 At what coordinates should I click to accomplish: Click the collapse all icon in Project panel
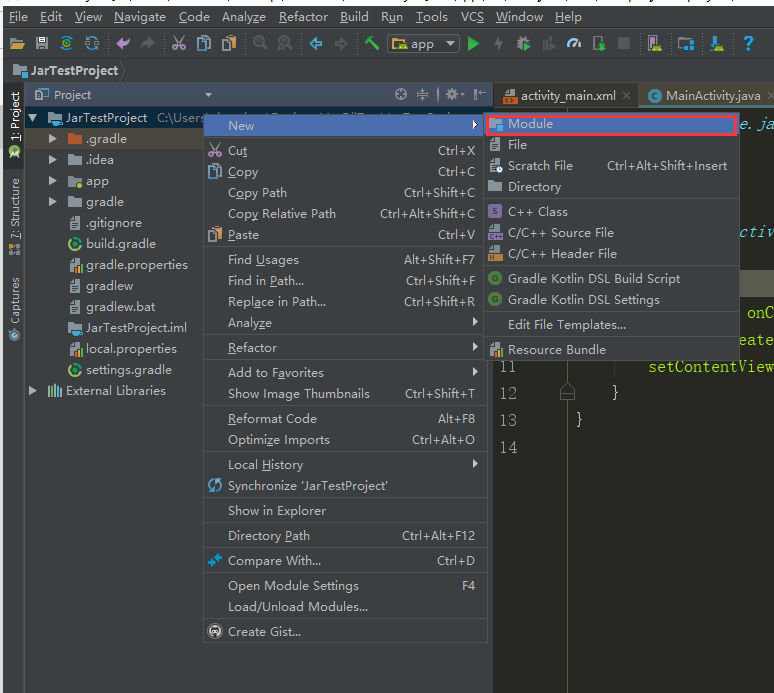pyautogui.click(x=422, y=94)
